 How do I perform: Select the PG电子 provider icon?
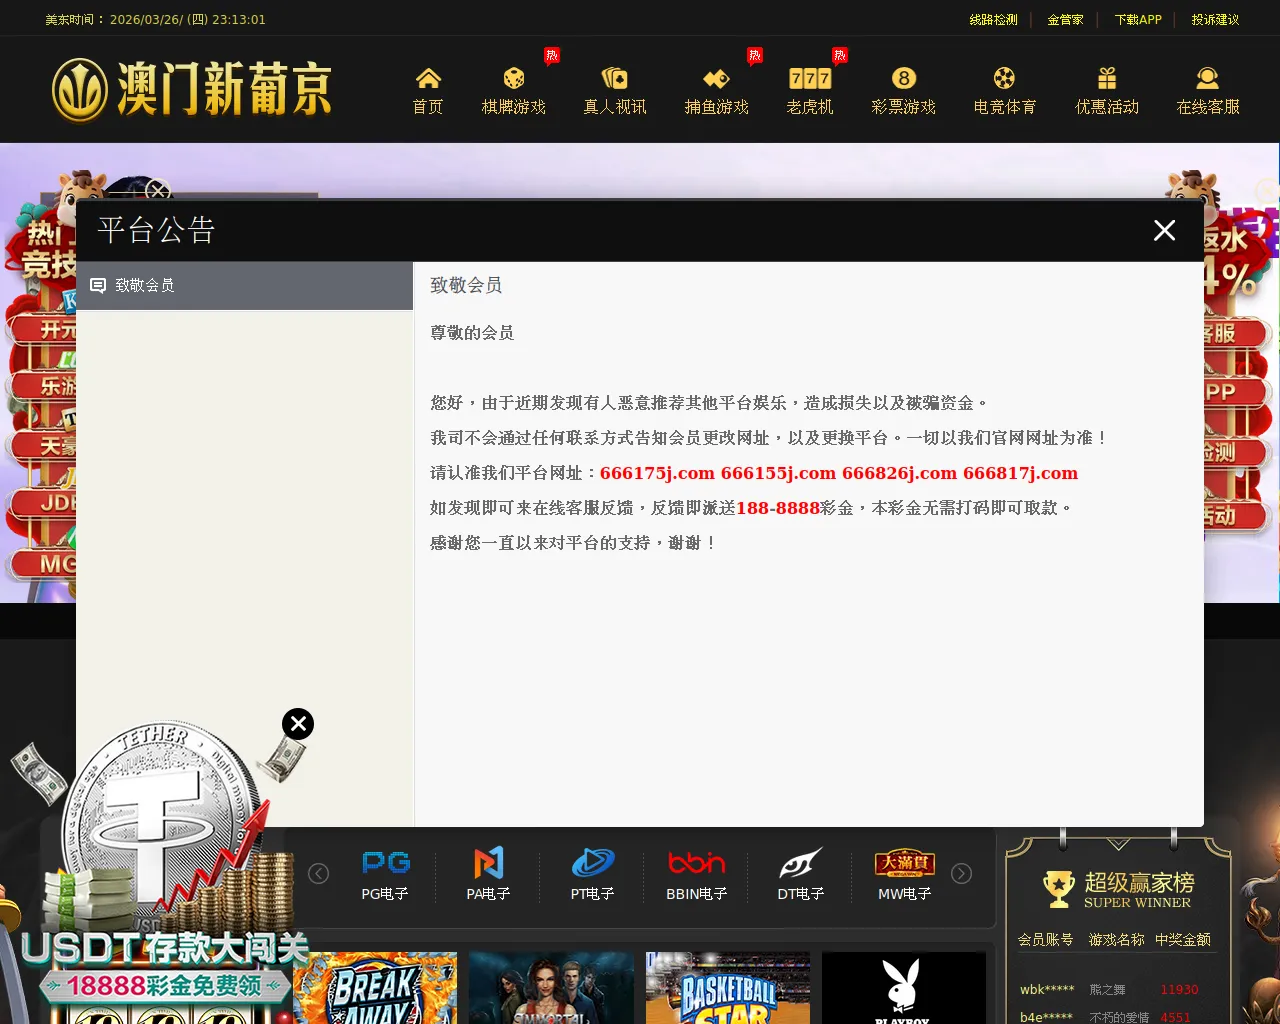pyautogui.click(x=385, y=873)
